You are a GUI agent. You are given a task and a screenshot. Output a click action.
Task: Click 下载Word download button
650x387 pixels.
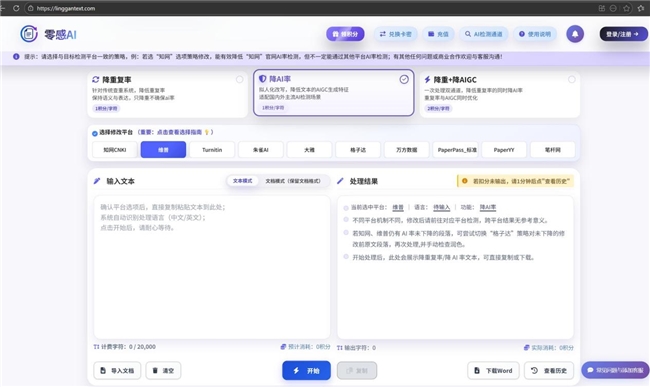(493, 370)
